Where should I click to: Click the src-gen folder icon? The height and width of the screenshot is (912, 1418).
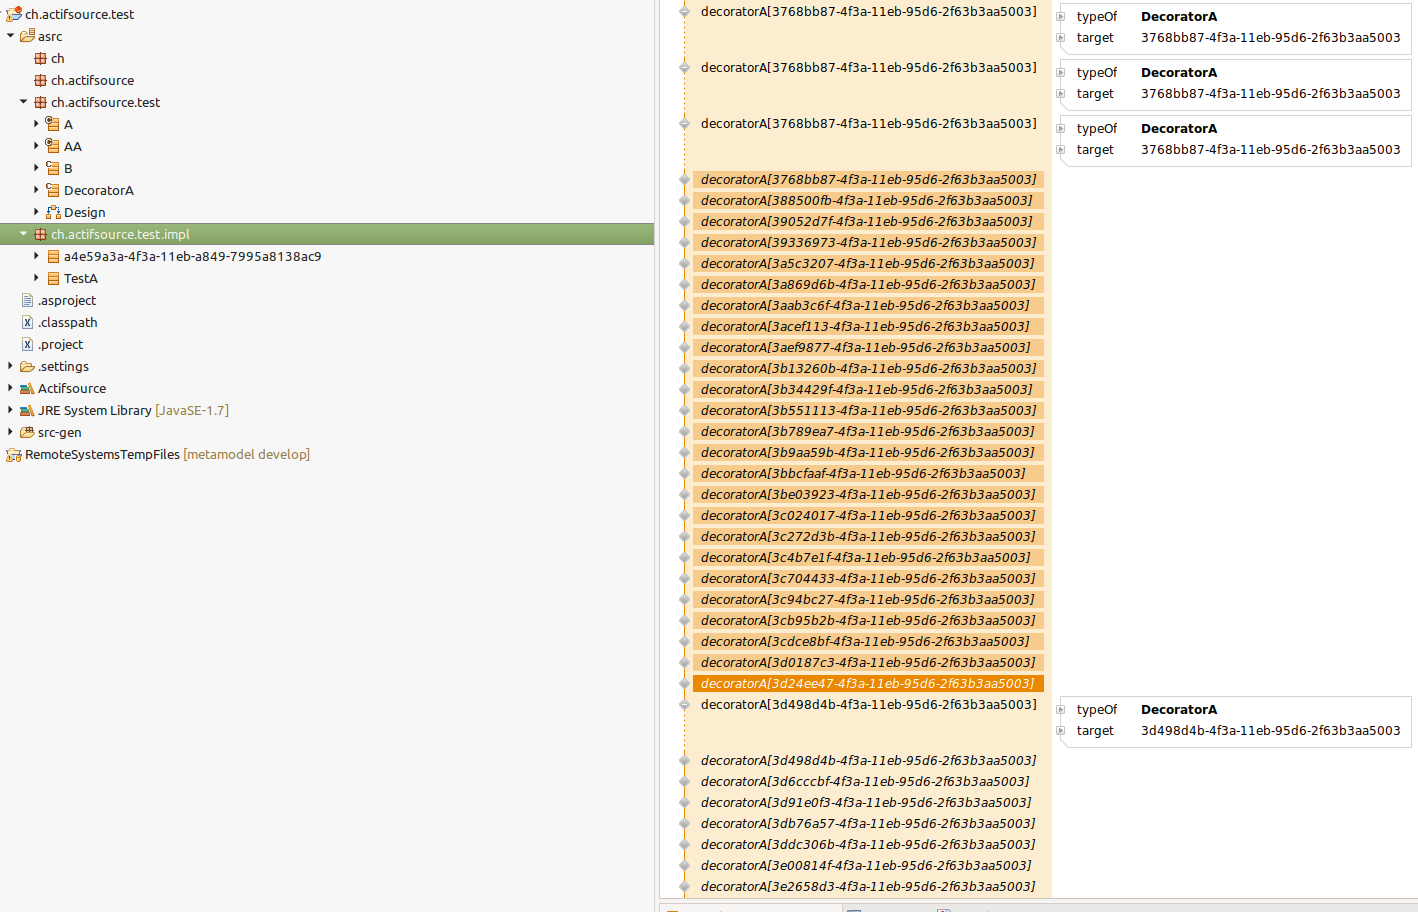tap(28, 432)
